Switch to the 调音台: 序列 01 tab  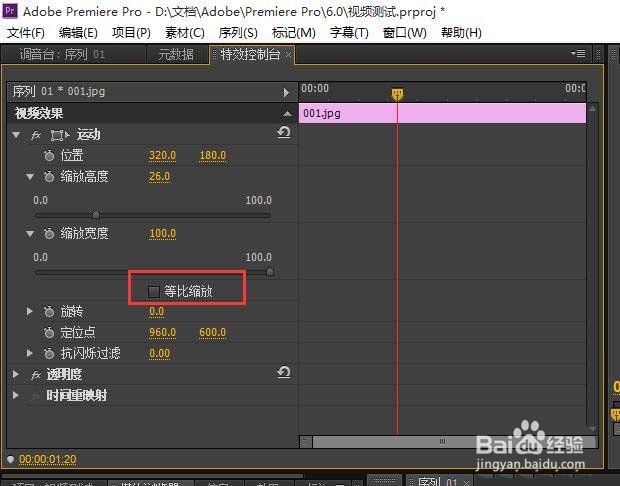(x=62, y=54)
